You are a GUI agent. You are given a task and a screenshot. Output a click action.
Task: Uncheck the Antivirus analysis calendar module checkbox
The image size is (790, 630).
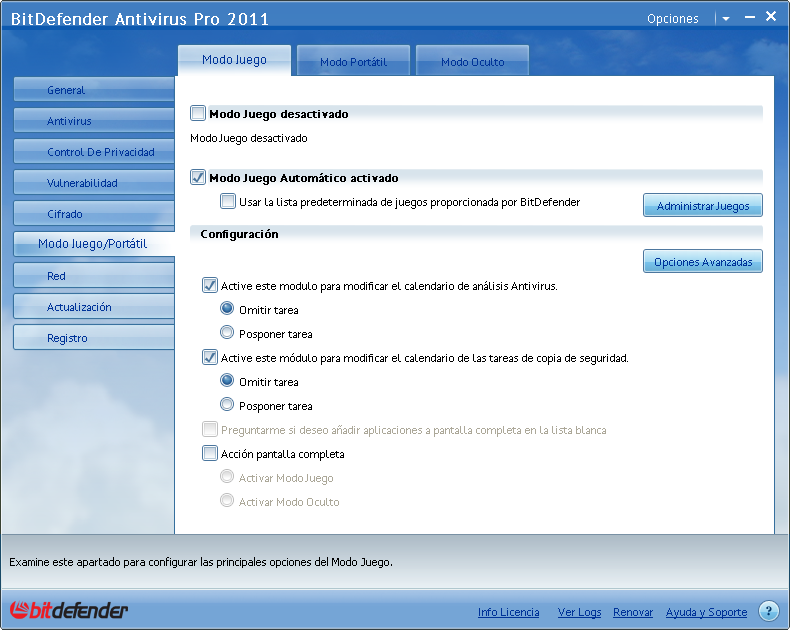[210, 285]
